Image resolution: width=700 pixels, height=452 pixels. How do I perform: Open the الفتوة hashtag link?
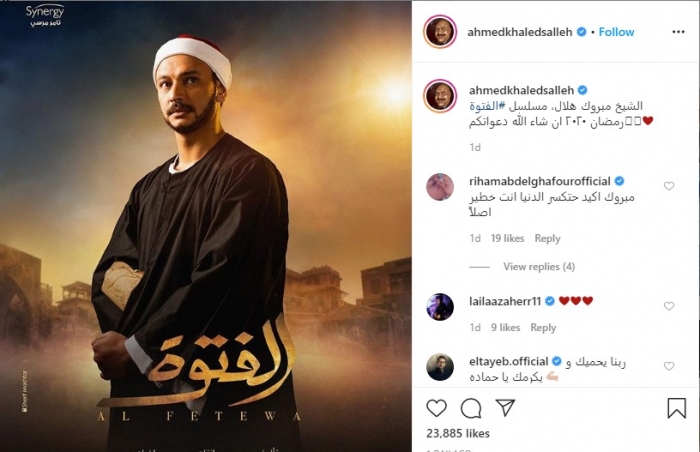(487, 106)
